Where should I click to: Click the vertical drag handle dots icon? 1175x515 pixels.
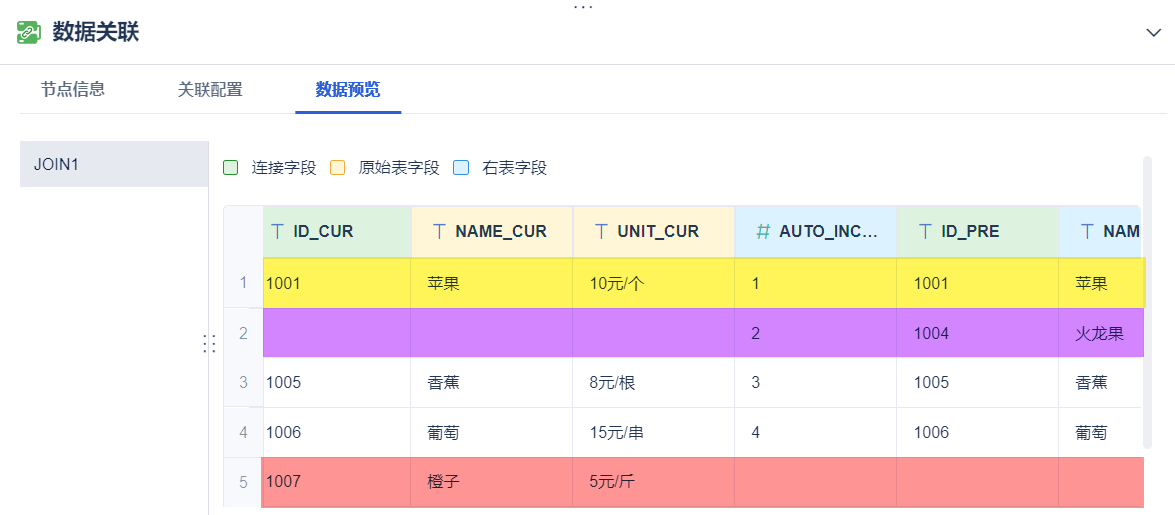(209, 344)
